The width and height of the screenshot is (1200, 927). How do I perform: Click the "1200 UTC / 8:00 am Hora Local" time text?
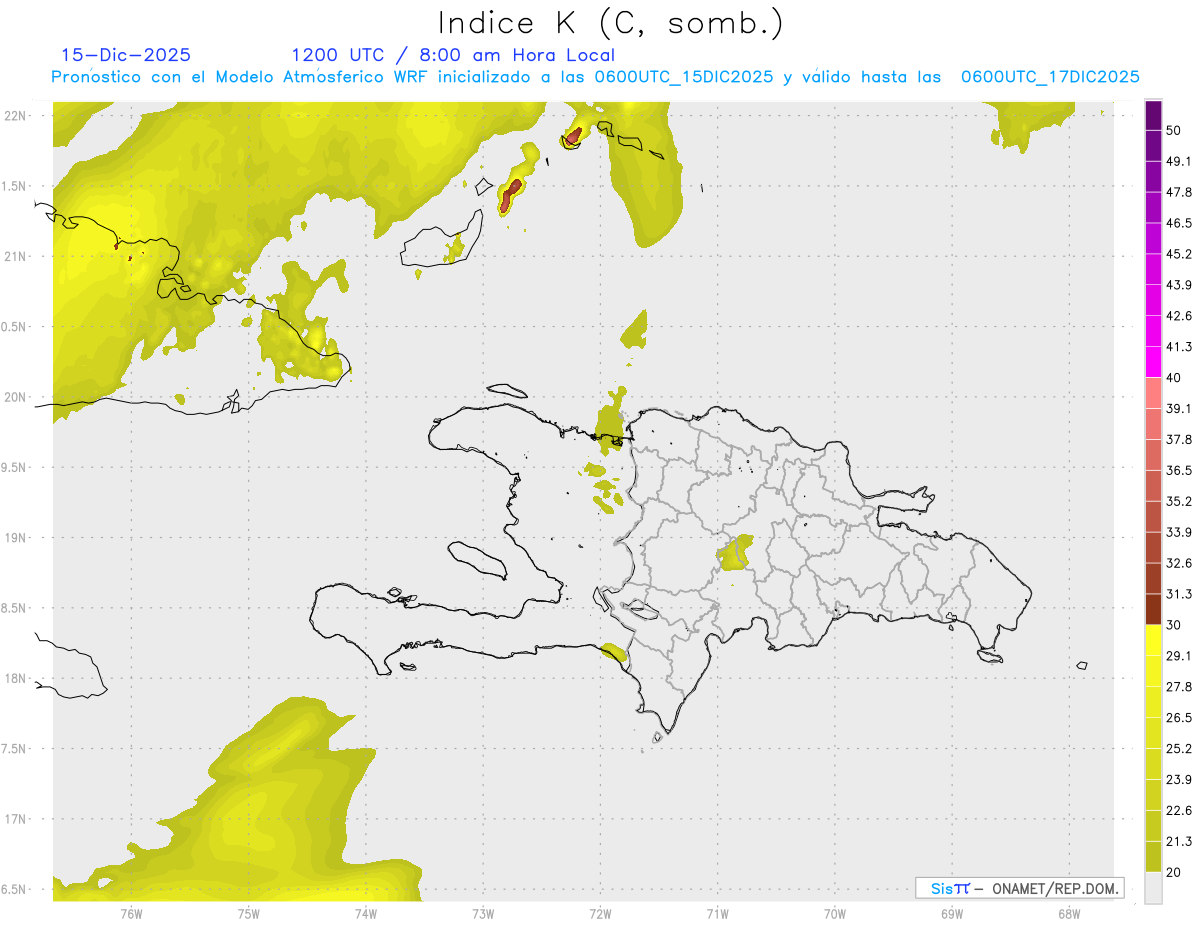coord(453,55)
